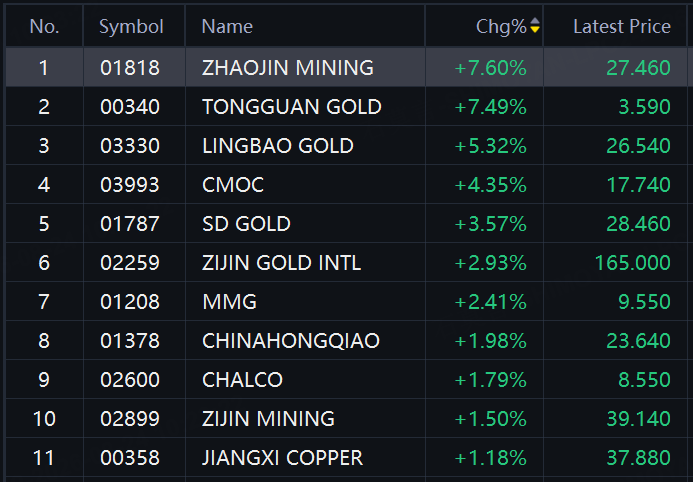Select the ZHAOJIN MINING row

point(346,67)
